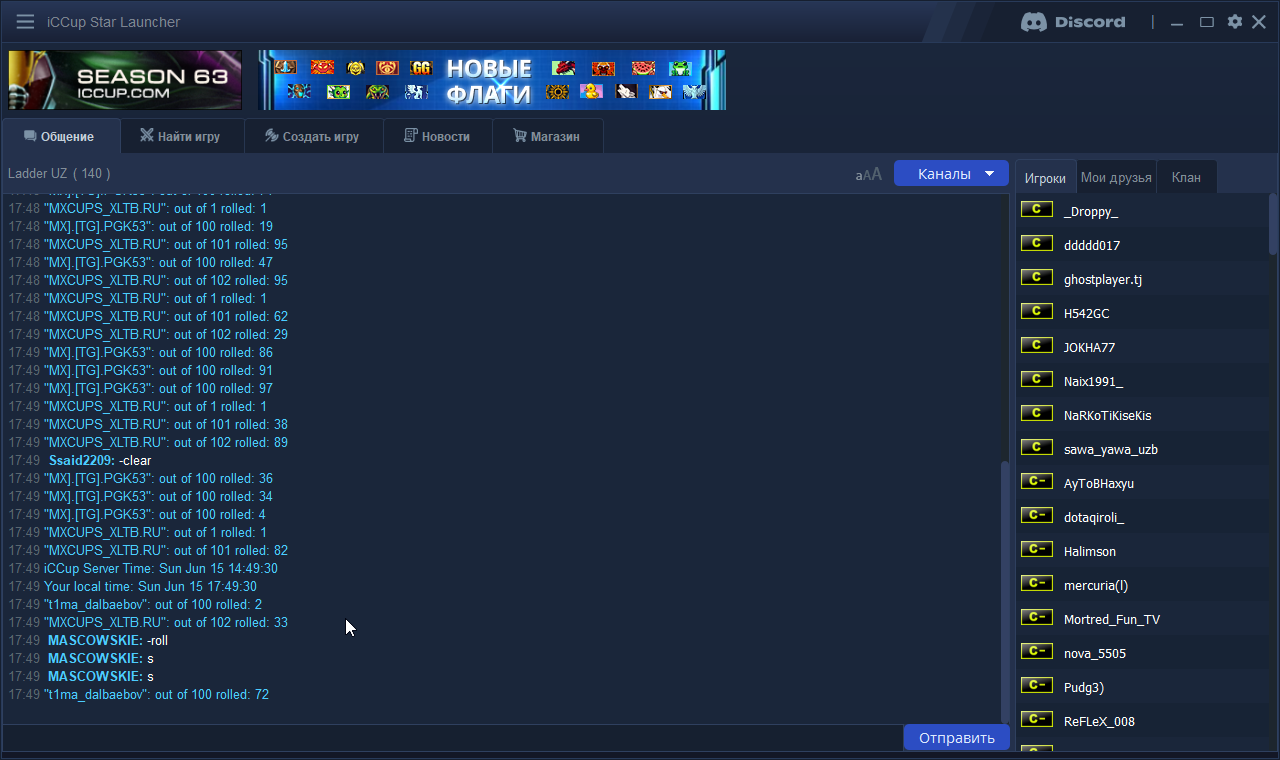The height and width of the screenshot is (760, 1280).
Task: Click MASCOWSKIE name in -roll message
Action: [x=95, y=640]
